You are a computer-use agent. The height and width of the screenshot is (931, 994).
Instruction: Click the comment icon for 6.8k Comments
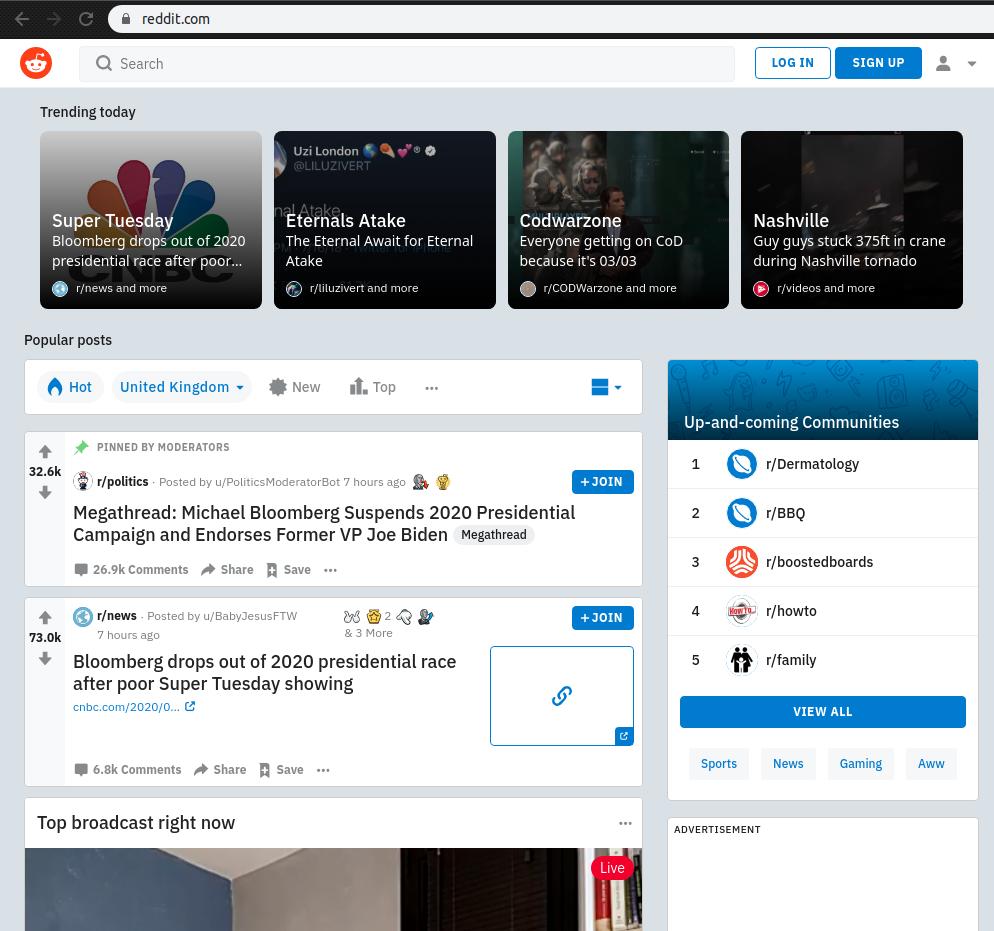[x=81, y=769]
